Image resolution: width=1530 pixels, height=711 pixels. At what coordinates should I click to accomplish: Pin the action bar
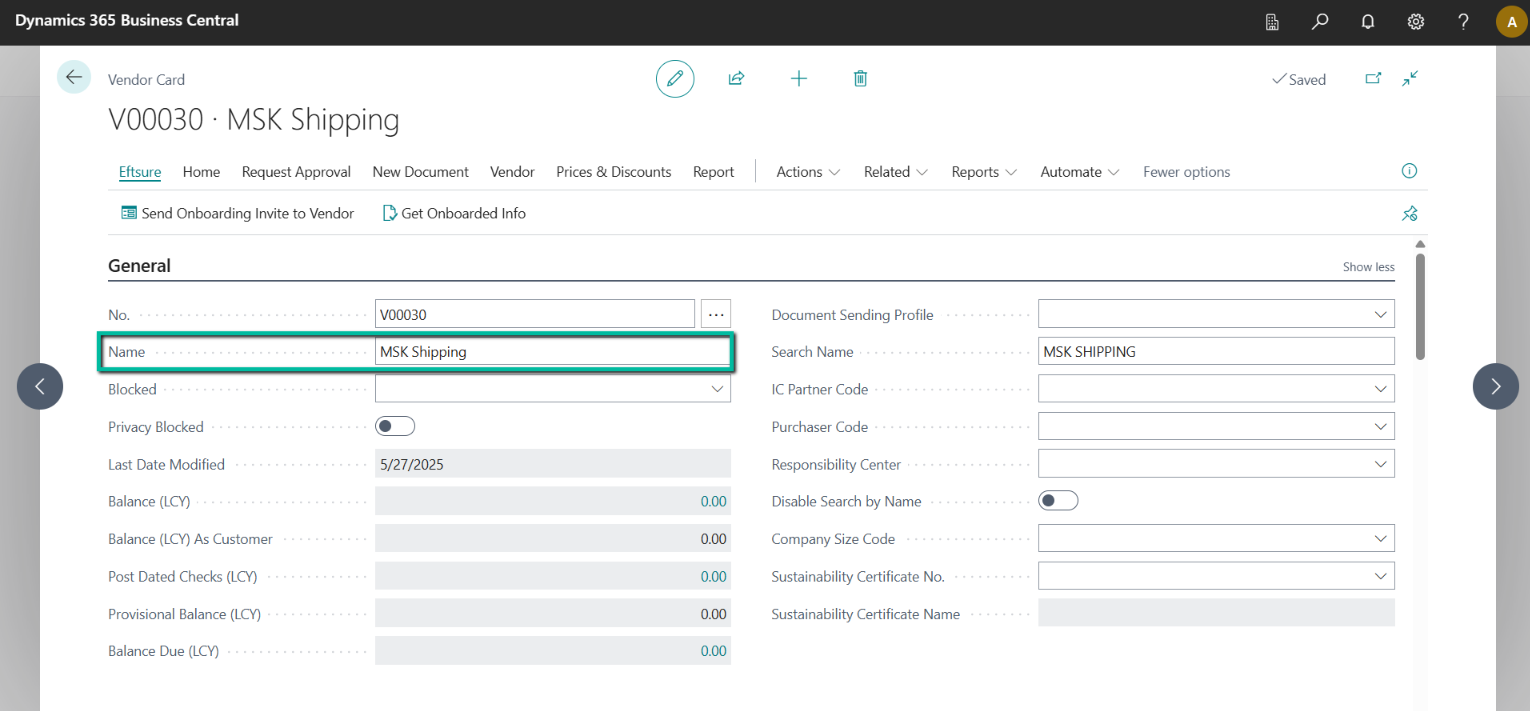point(1410,213)
